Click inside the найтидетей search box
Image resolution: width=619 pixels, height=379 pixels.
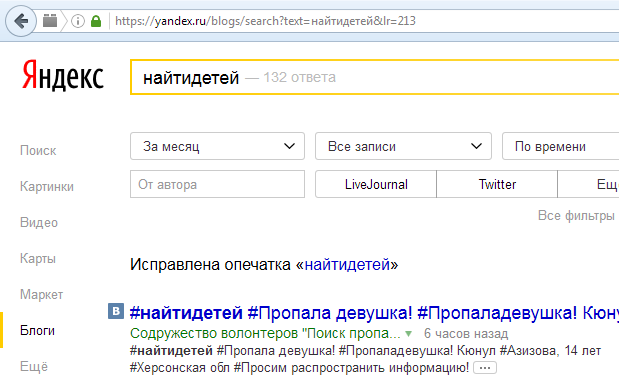(375, 77)
